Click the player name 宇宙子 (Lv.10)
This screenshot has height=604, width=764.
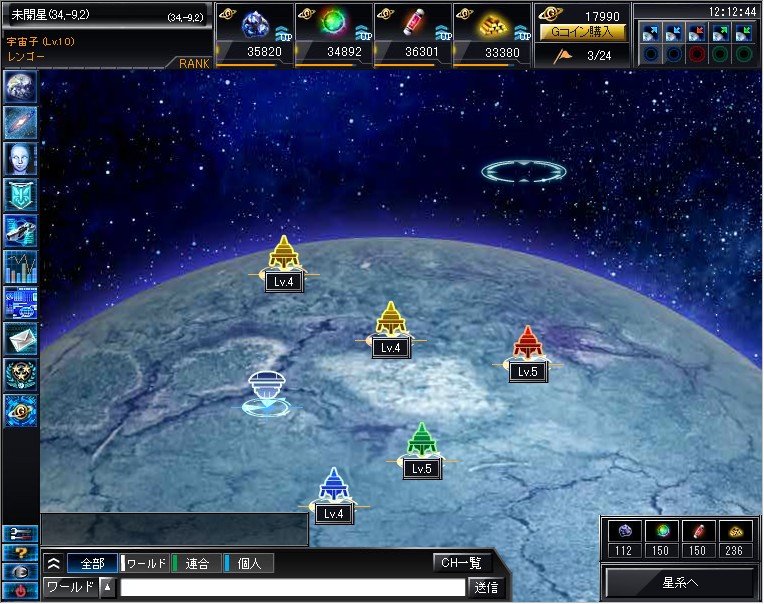pos(41,42)
